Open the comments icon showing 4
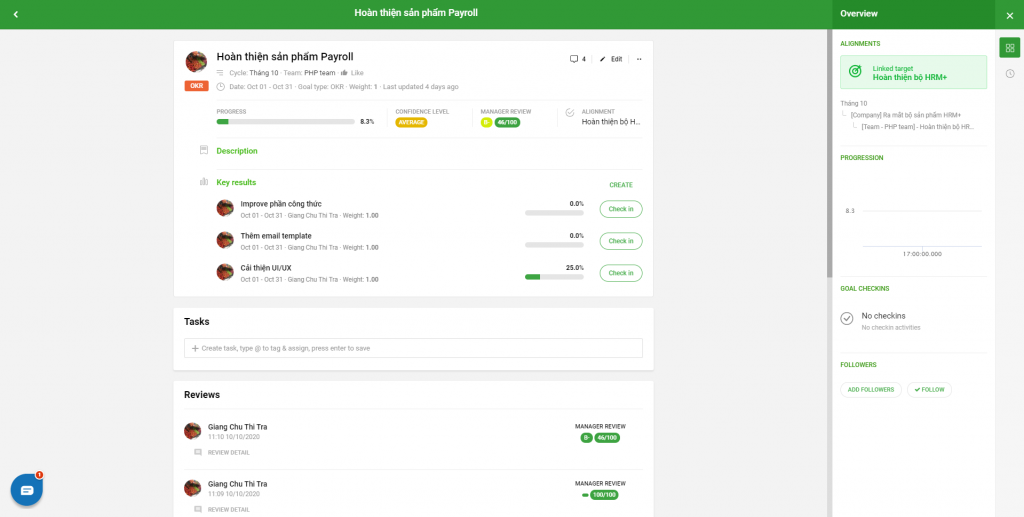This screenshot has height=517, width=1024. point(577,59)
